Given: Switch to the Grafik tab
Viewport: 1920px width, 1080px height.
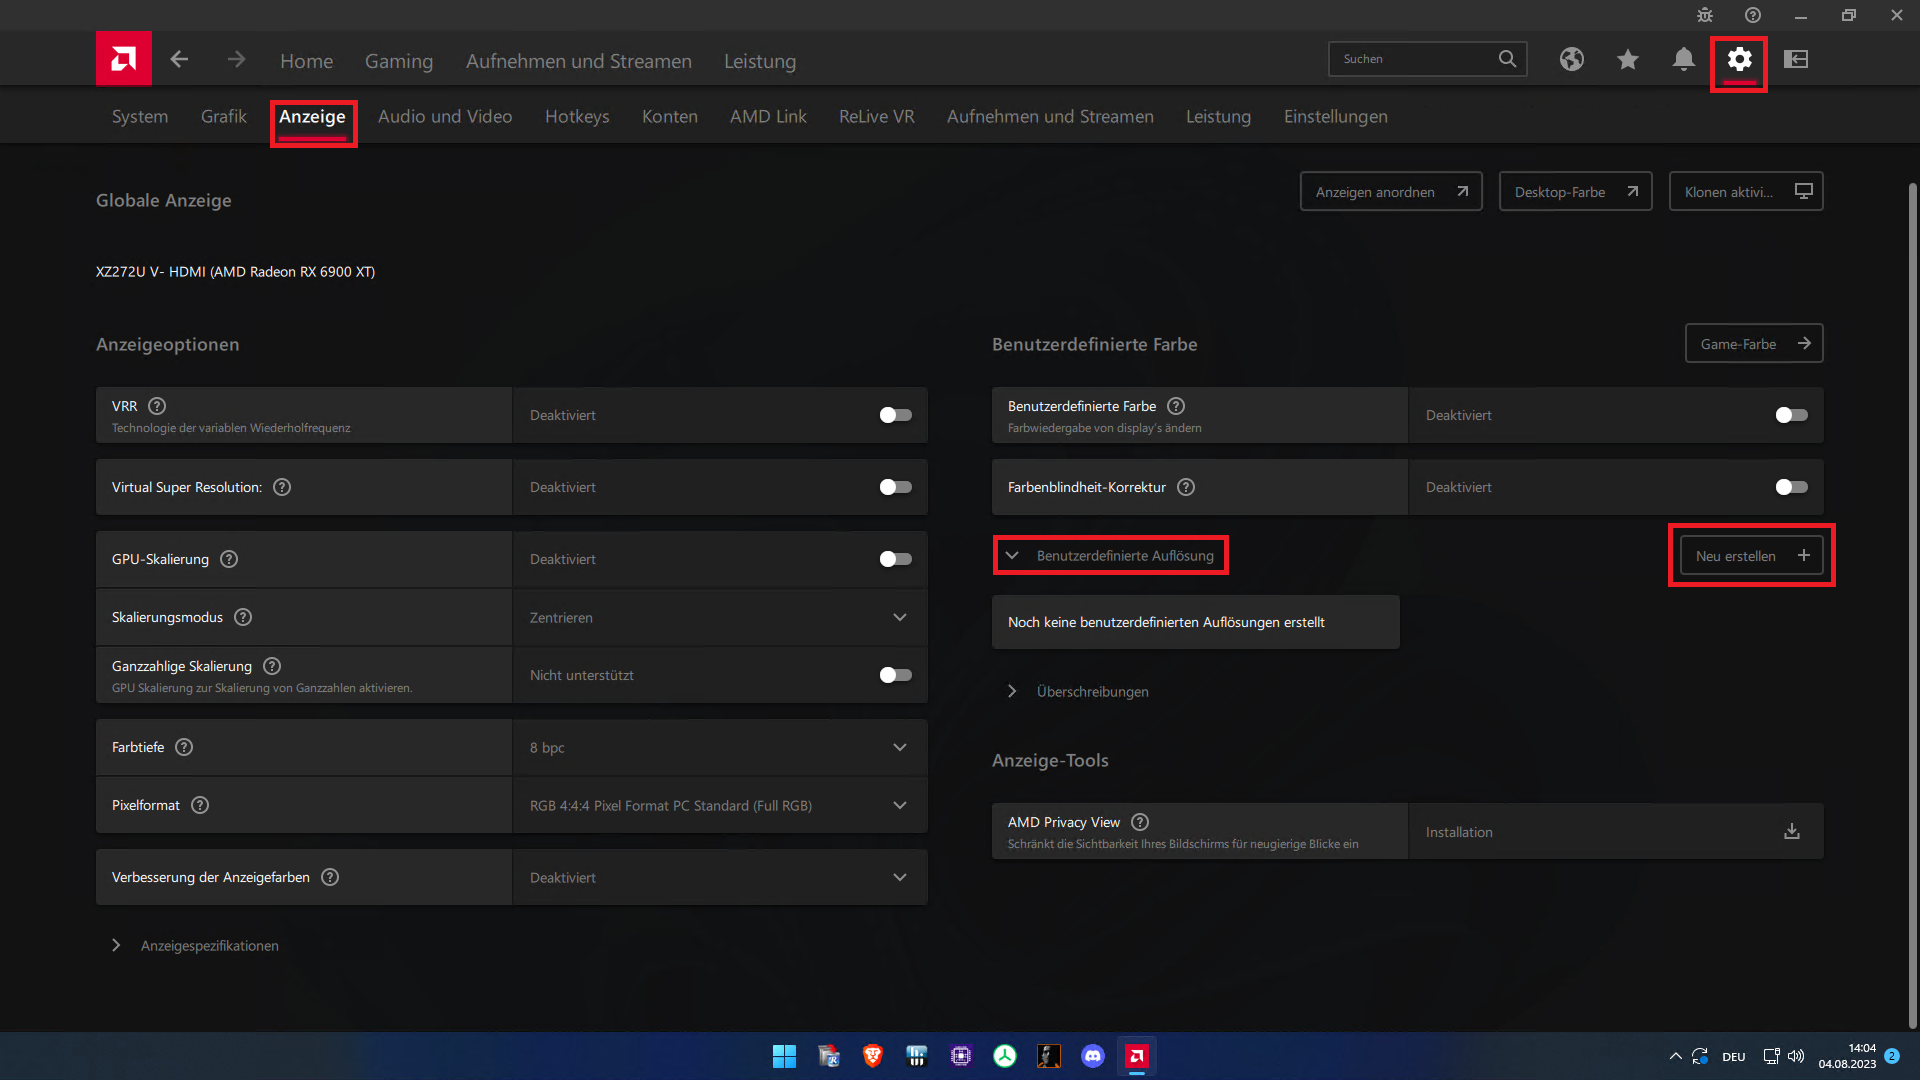Looking at the screenshot, I should coord(223,116).
